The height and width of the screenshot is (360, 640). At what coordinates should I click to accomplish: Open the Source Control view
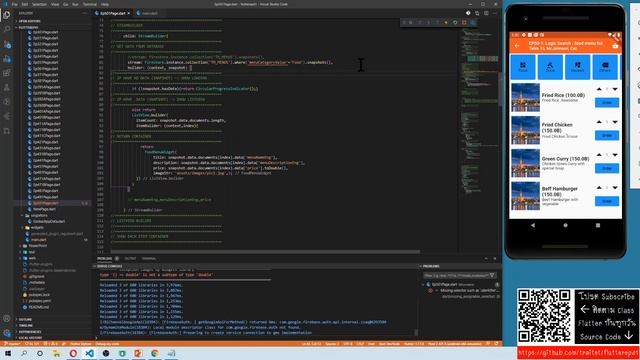pyautogui.click(x=7, y=44)
